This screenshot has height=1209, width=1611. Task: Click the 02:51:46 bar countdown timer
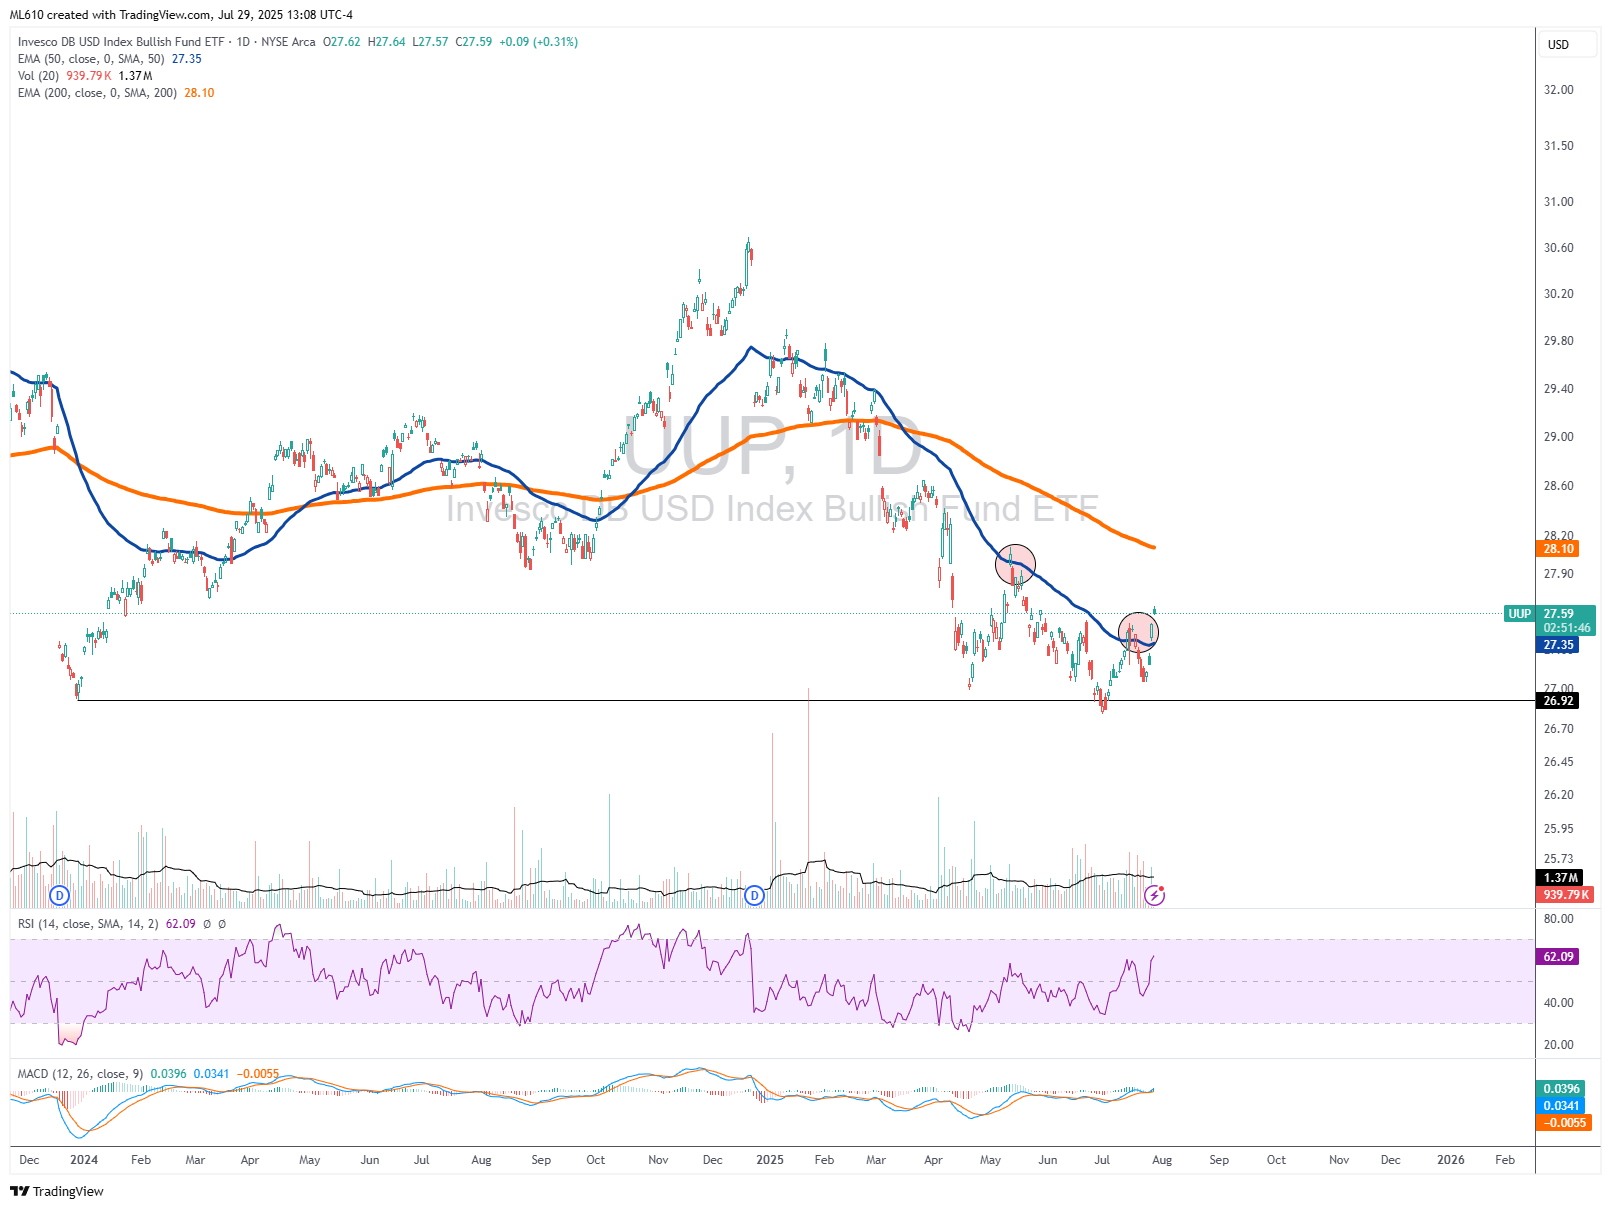tap(1566, 629)
